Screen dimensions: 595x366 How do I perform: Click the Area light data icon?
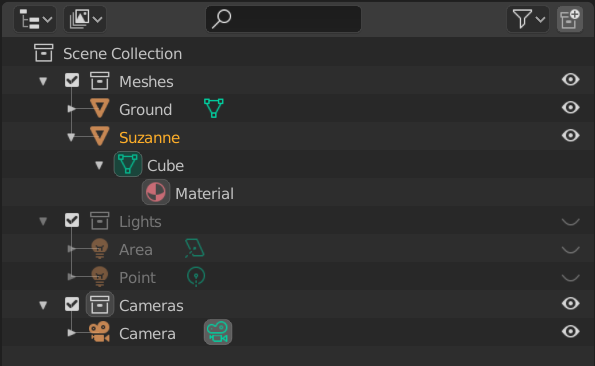coord(195,248)
